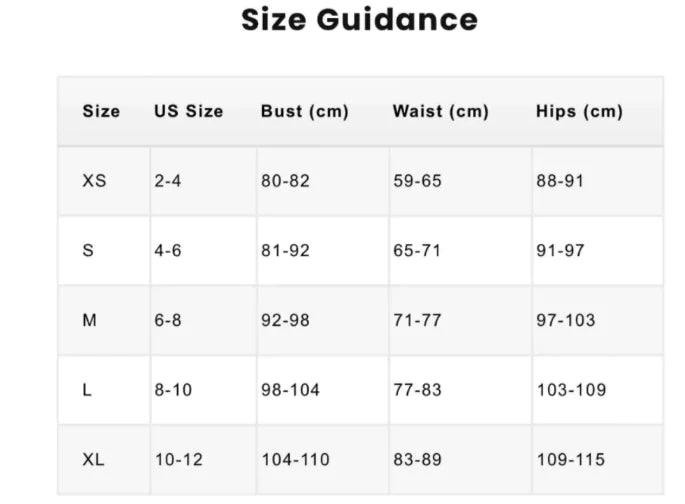Click the Size Guidance heading
The image size is (685, 504).
pyautogui.click(x=359, y=19)
